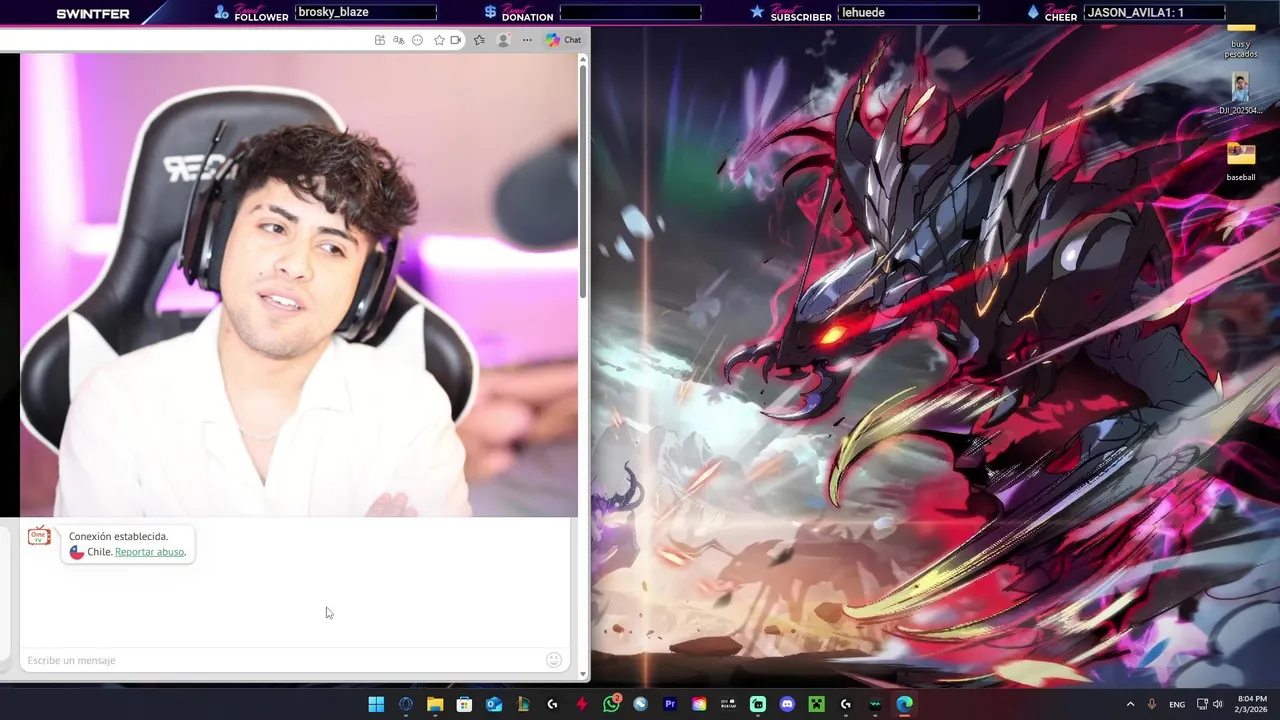The image size is (1280, 720).
Task: Click the SWINTFER overlay logo
Action: coord(93,13)
